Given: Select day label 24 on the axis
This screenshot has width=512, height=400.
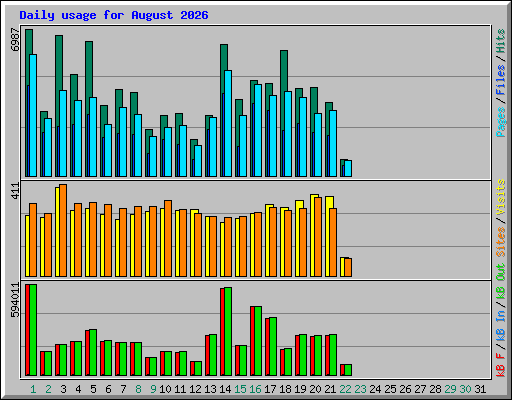Looking at the screenshot, I should tap(375, 389).
